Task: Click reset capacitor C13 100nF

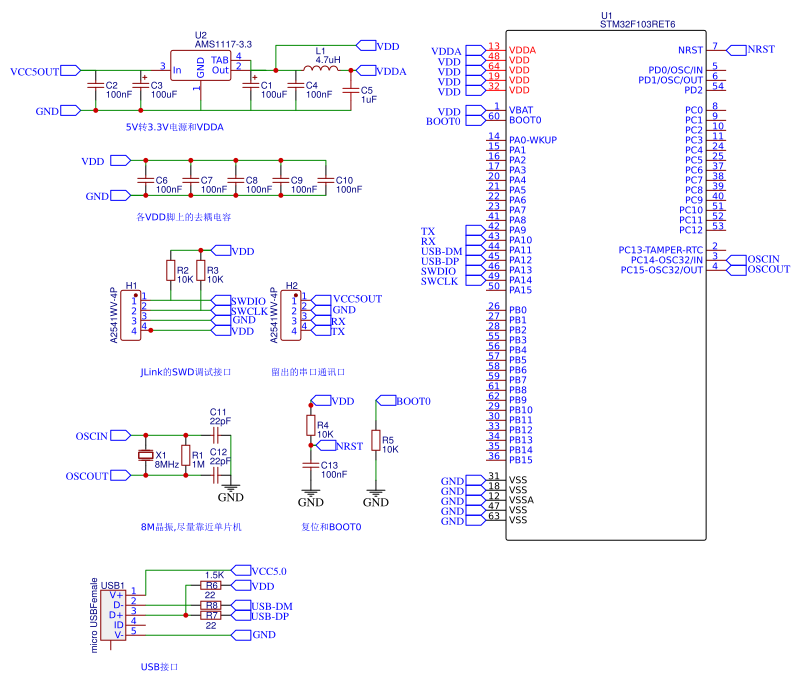Action: [311, 465]
